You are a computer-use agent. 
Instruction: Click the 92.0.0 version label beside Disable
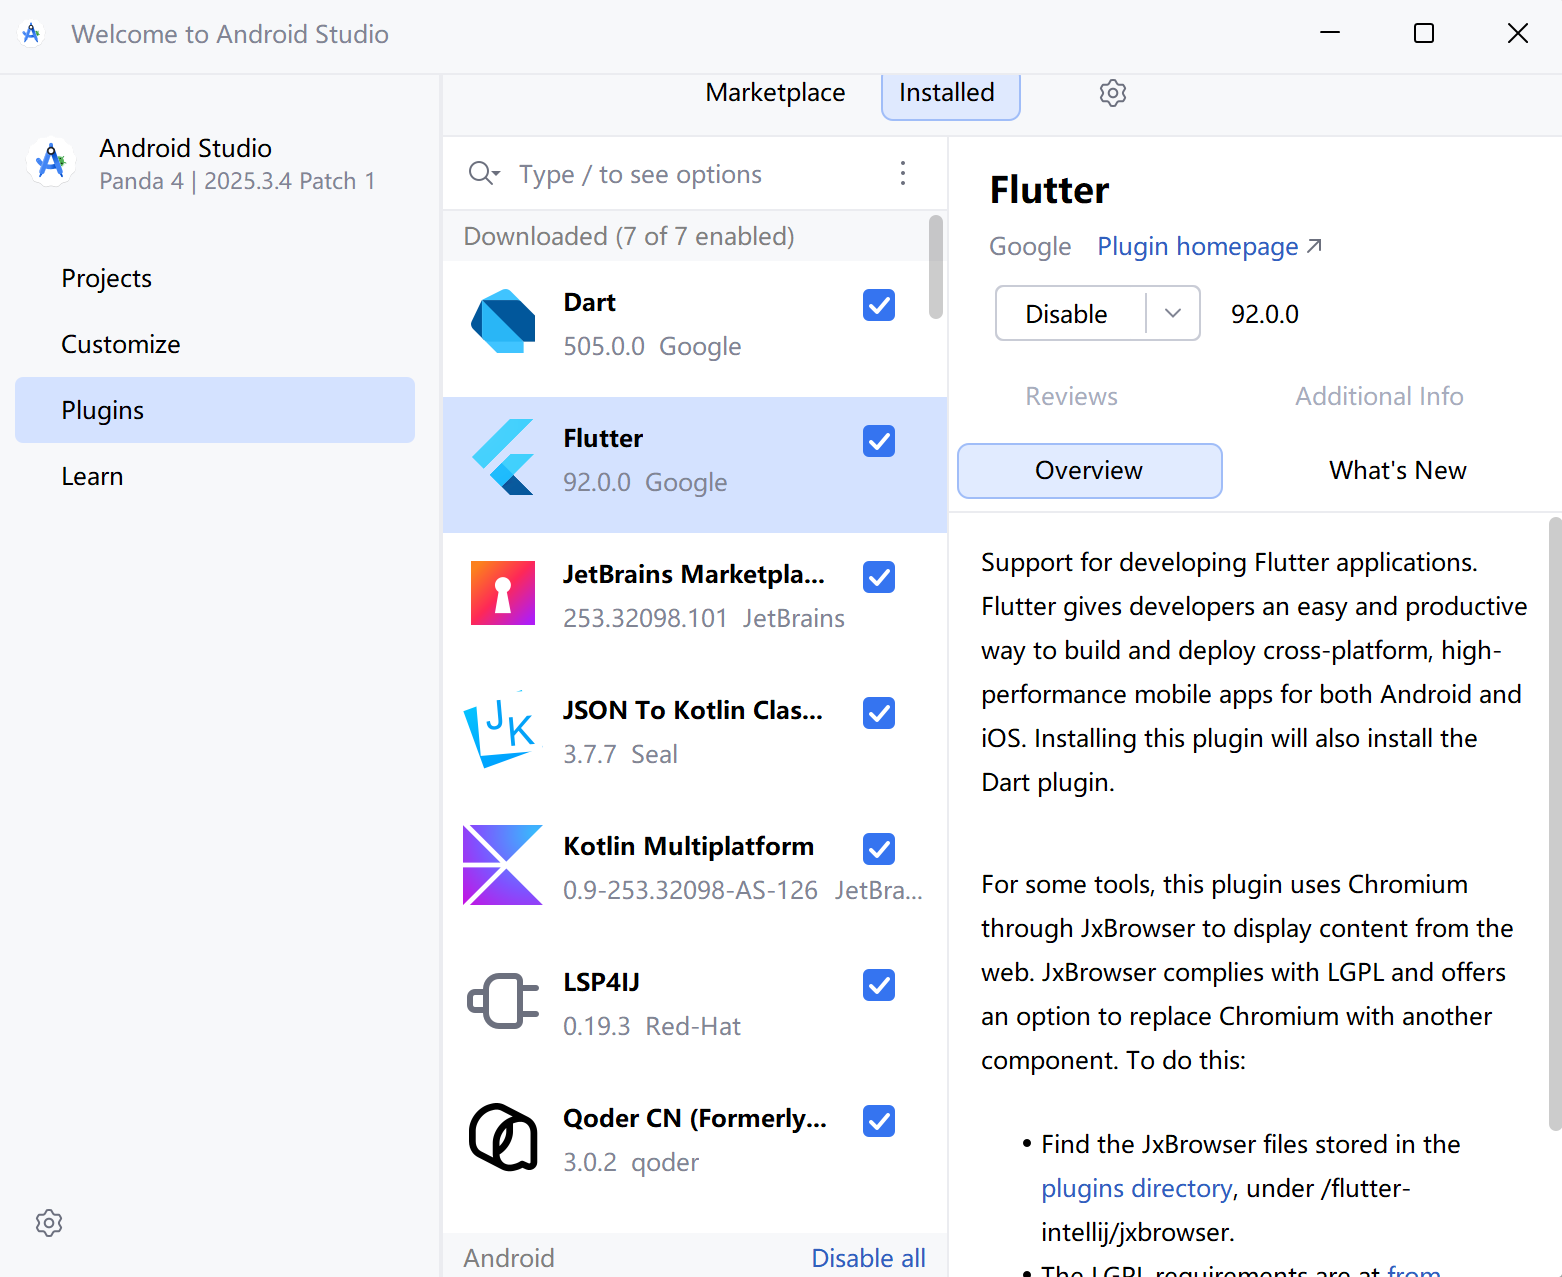1265,314
